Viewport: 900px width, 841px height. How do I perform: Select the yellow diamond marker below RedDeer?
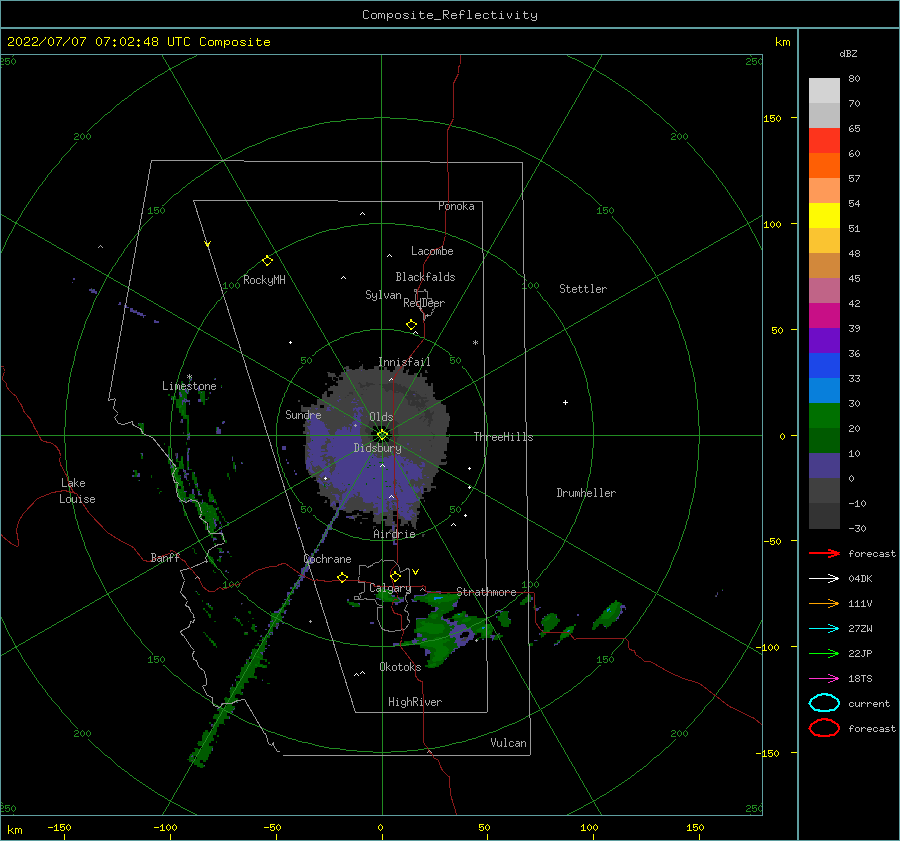click(x=411, y=325)
